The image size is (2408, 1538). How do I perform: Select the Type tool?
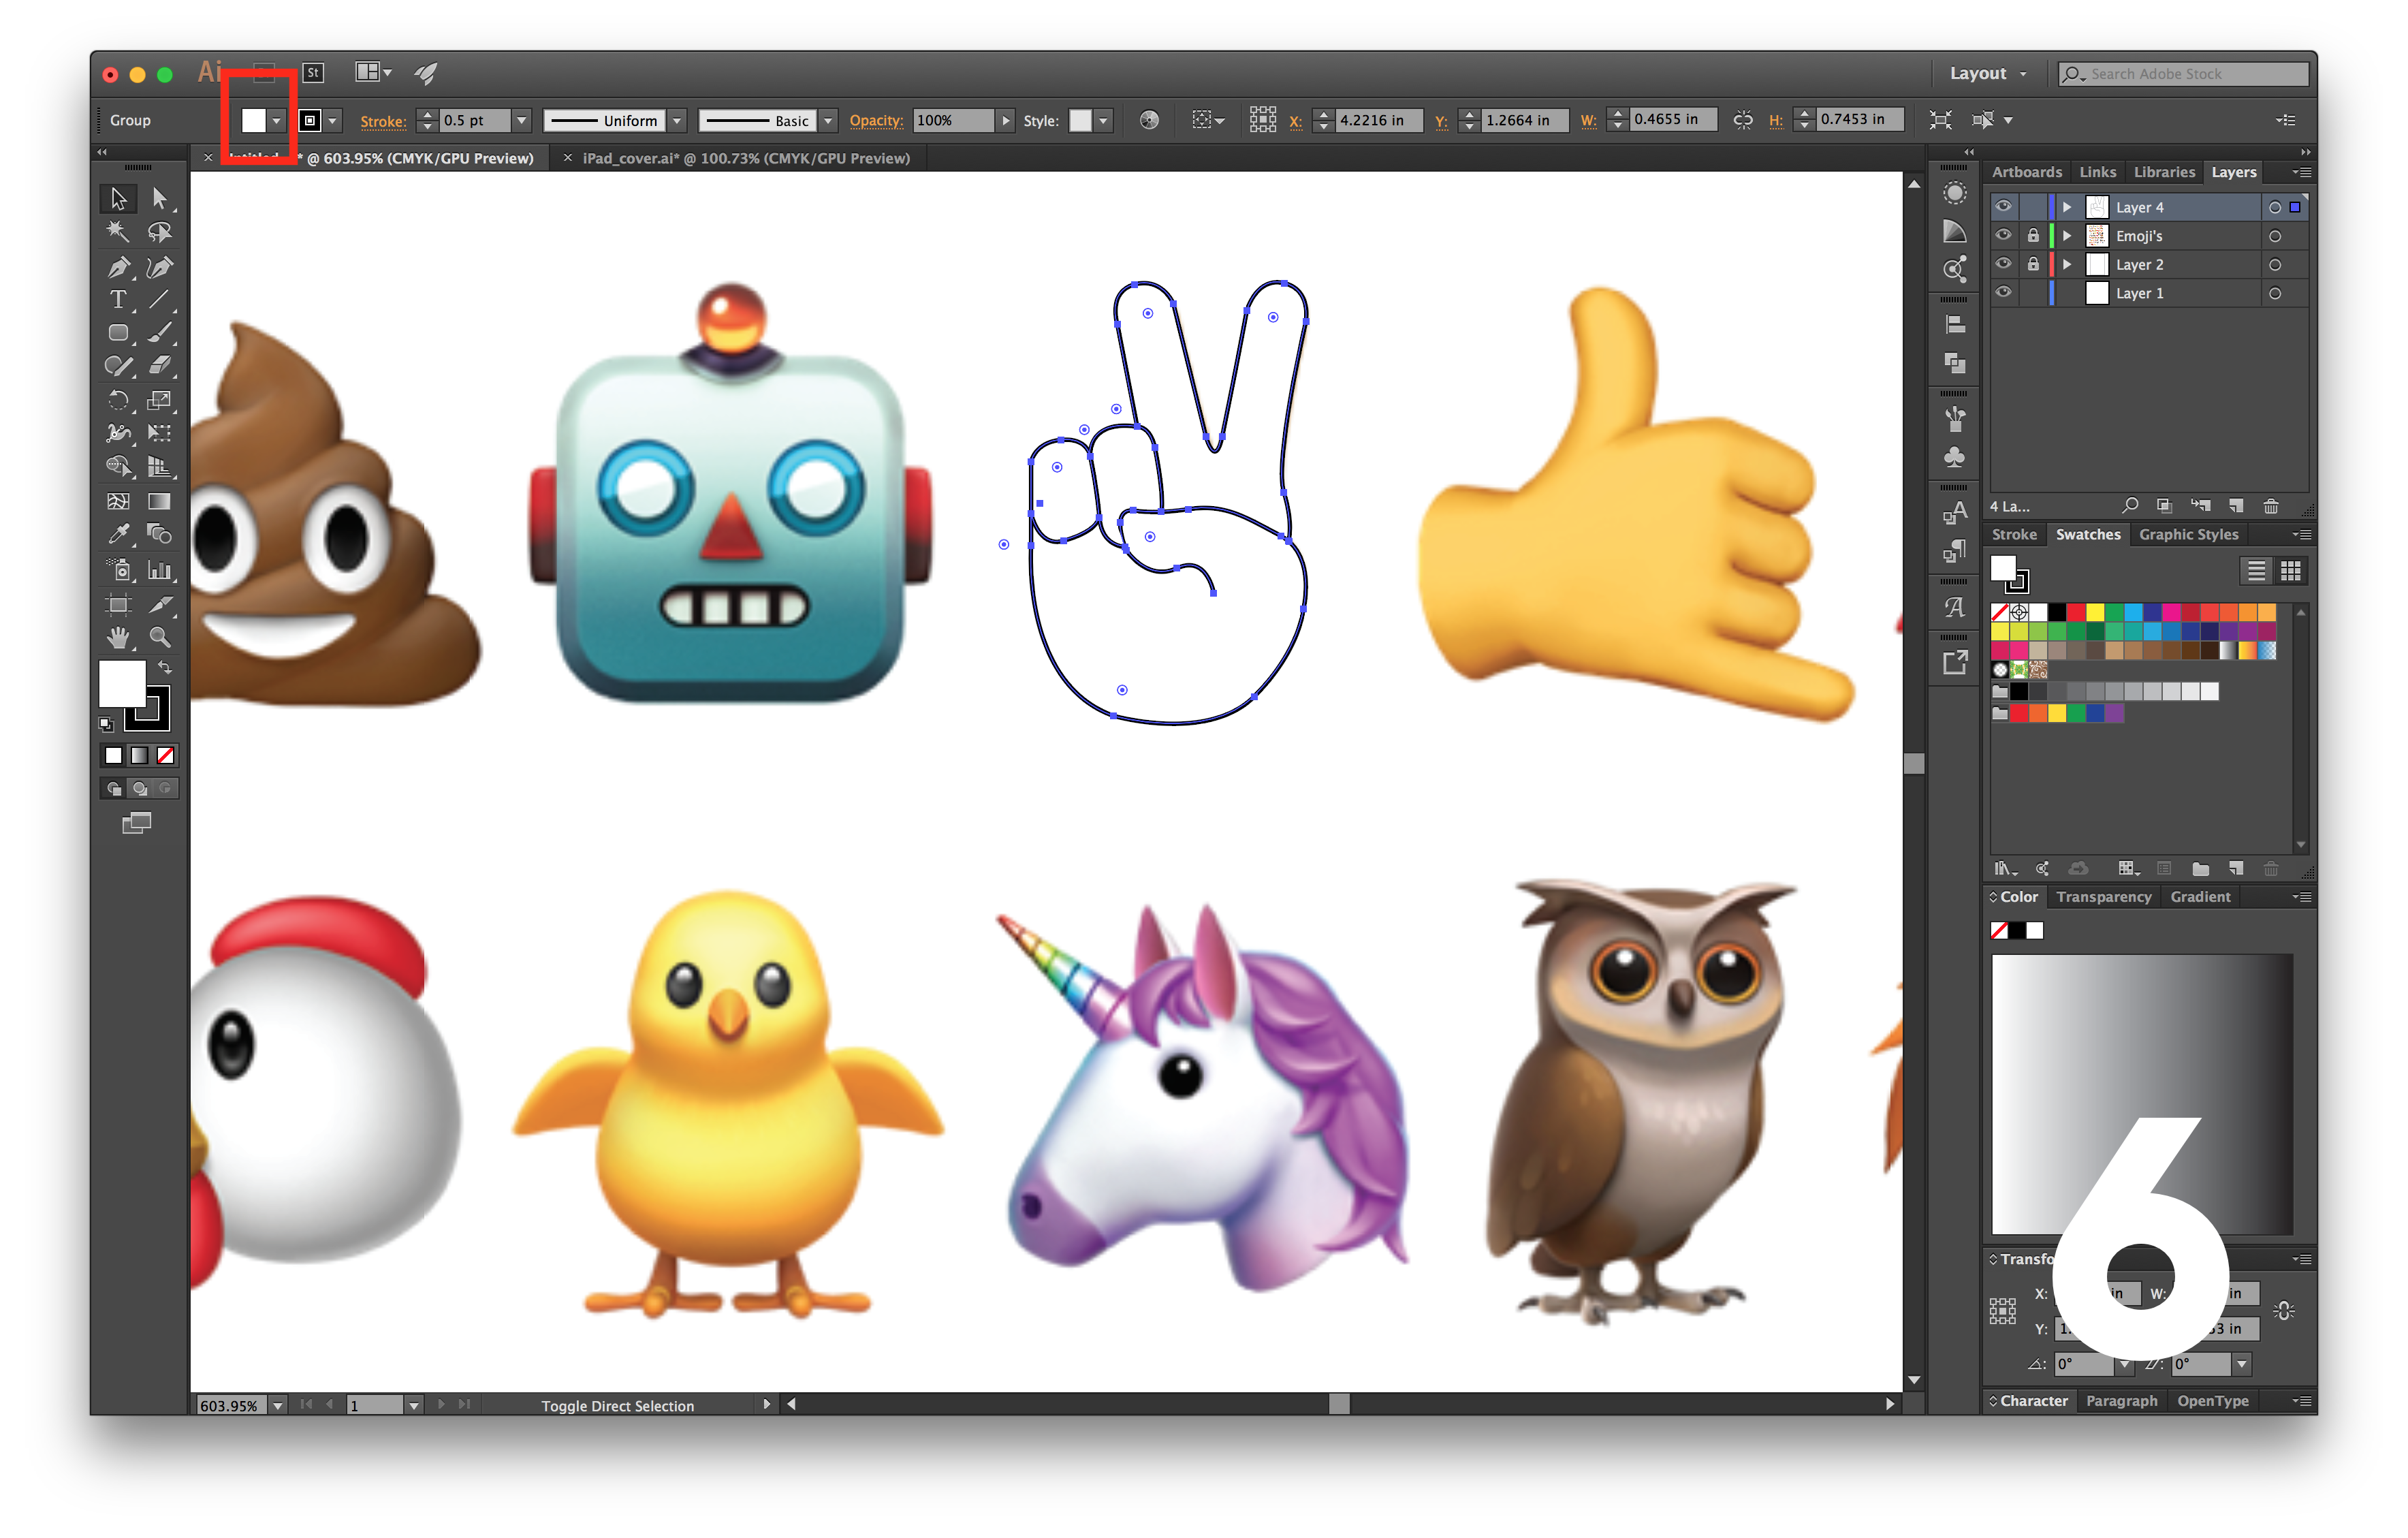pyautogui.click(x=118, y=300)
